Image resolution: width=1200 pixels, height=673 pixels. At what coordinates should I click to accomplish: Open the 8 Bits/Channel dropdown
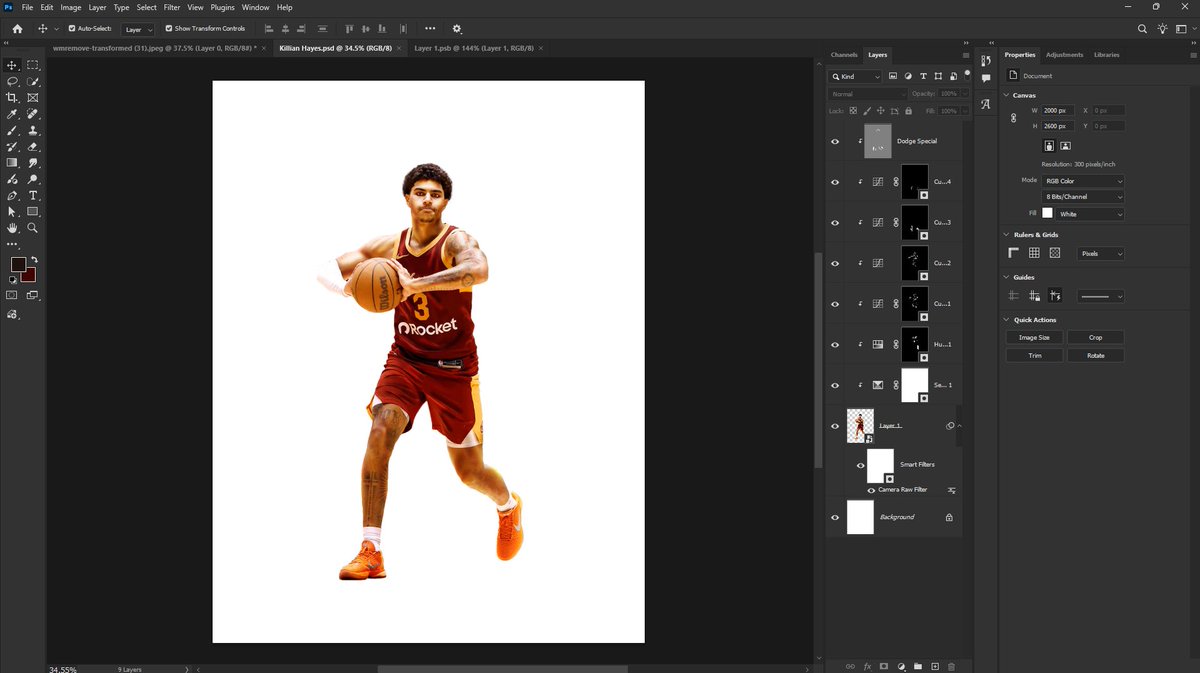click(1082, 197)
